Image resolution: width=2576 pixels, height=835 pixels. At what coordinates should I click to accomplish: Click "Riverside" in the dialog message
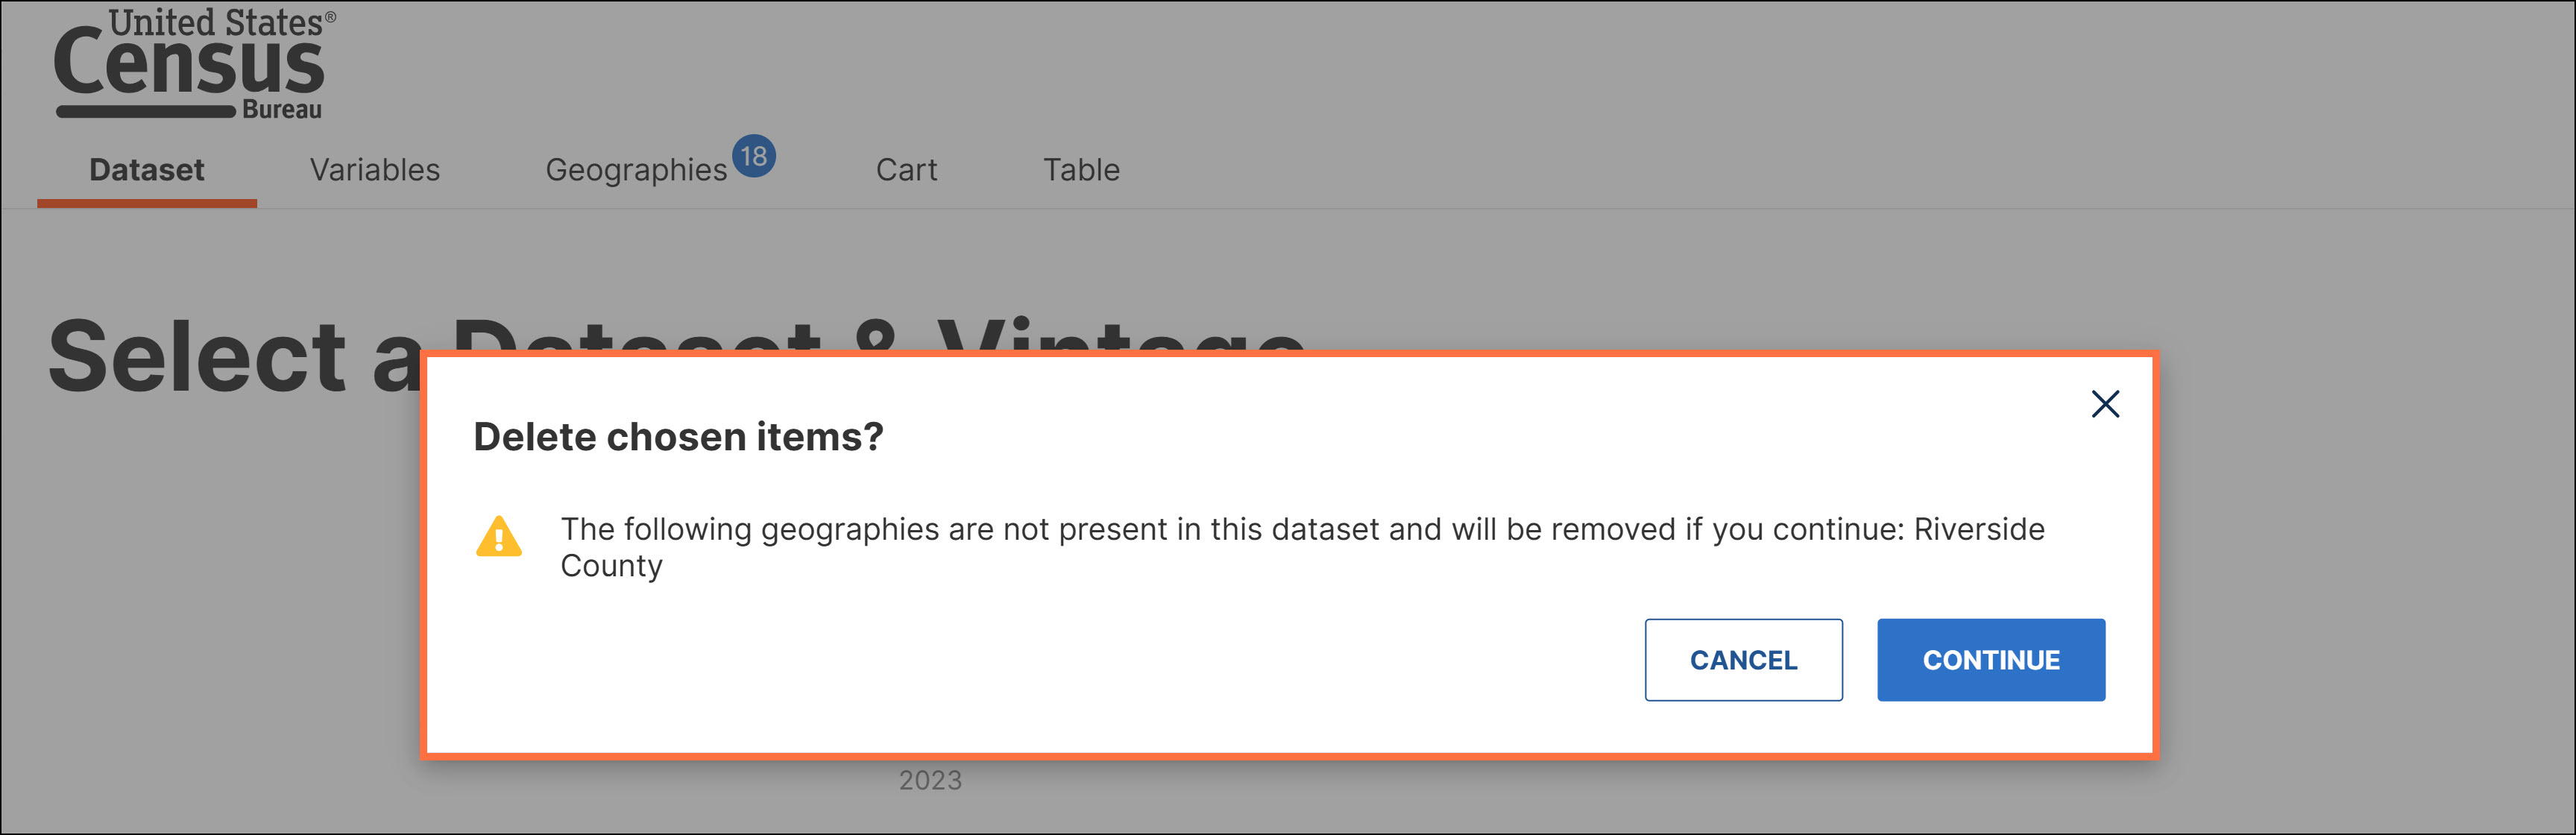tap(1979, 529)
